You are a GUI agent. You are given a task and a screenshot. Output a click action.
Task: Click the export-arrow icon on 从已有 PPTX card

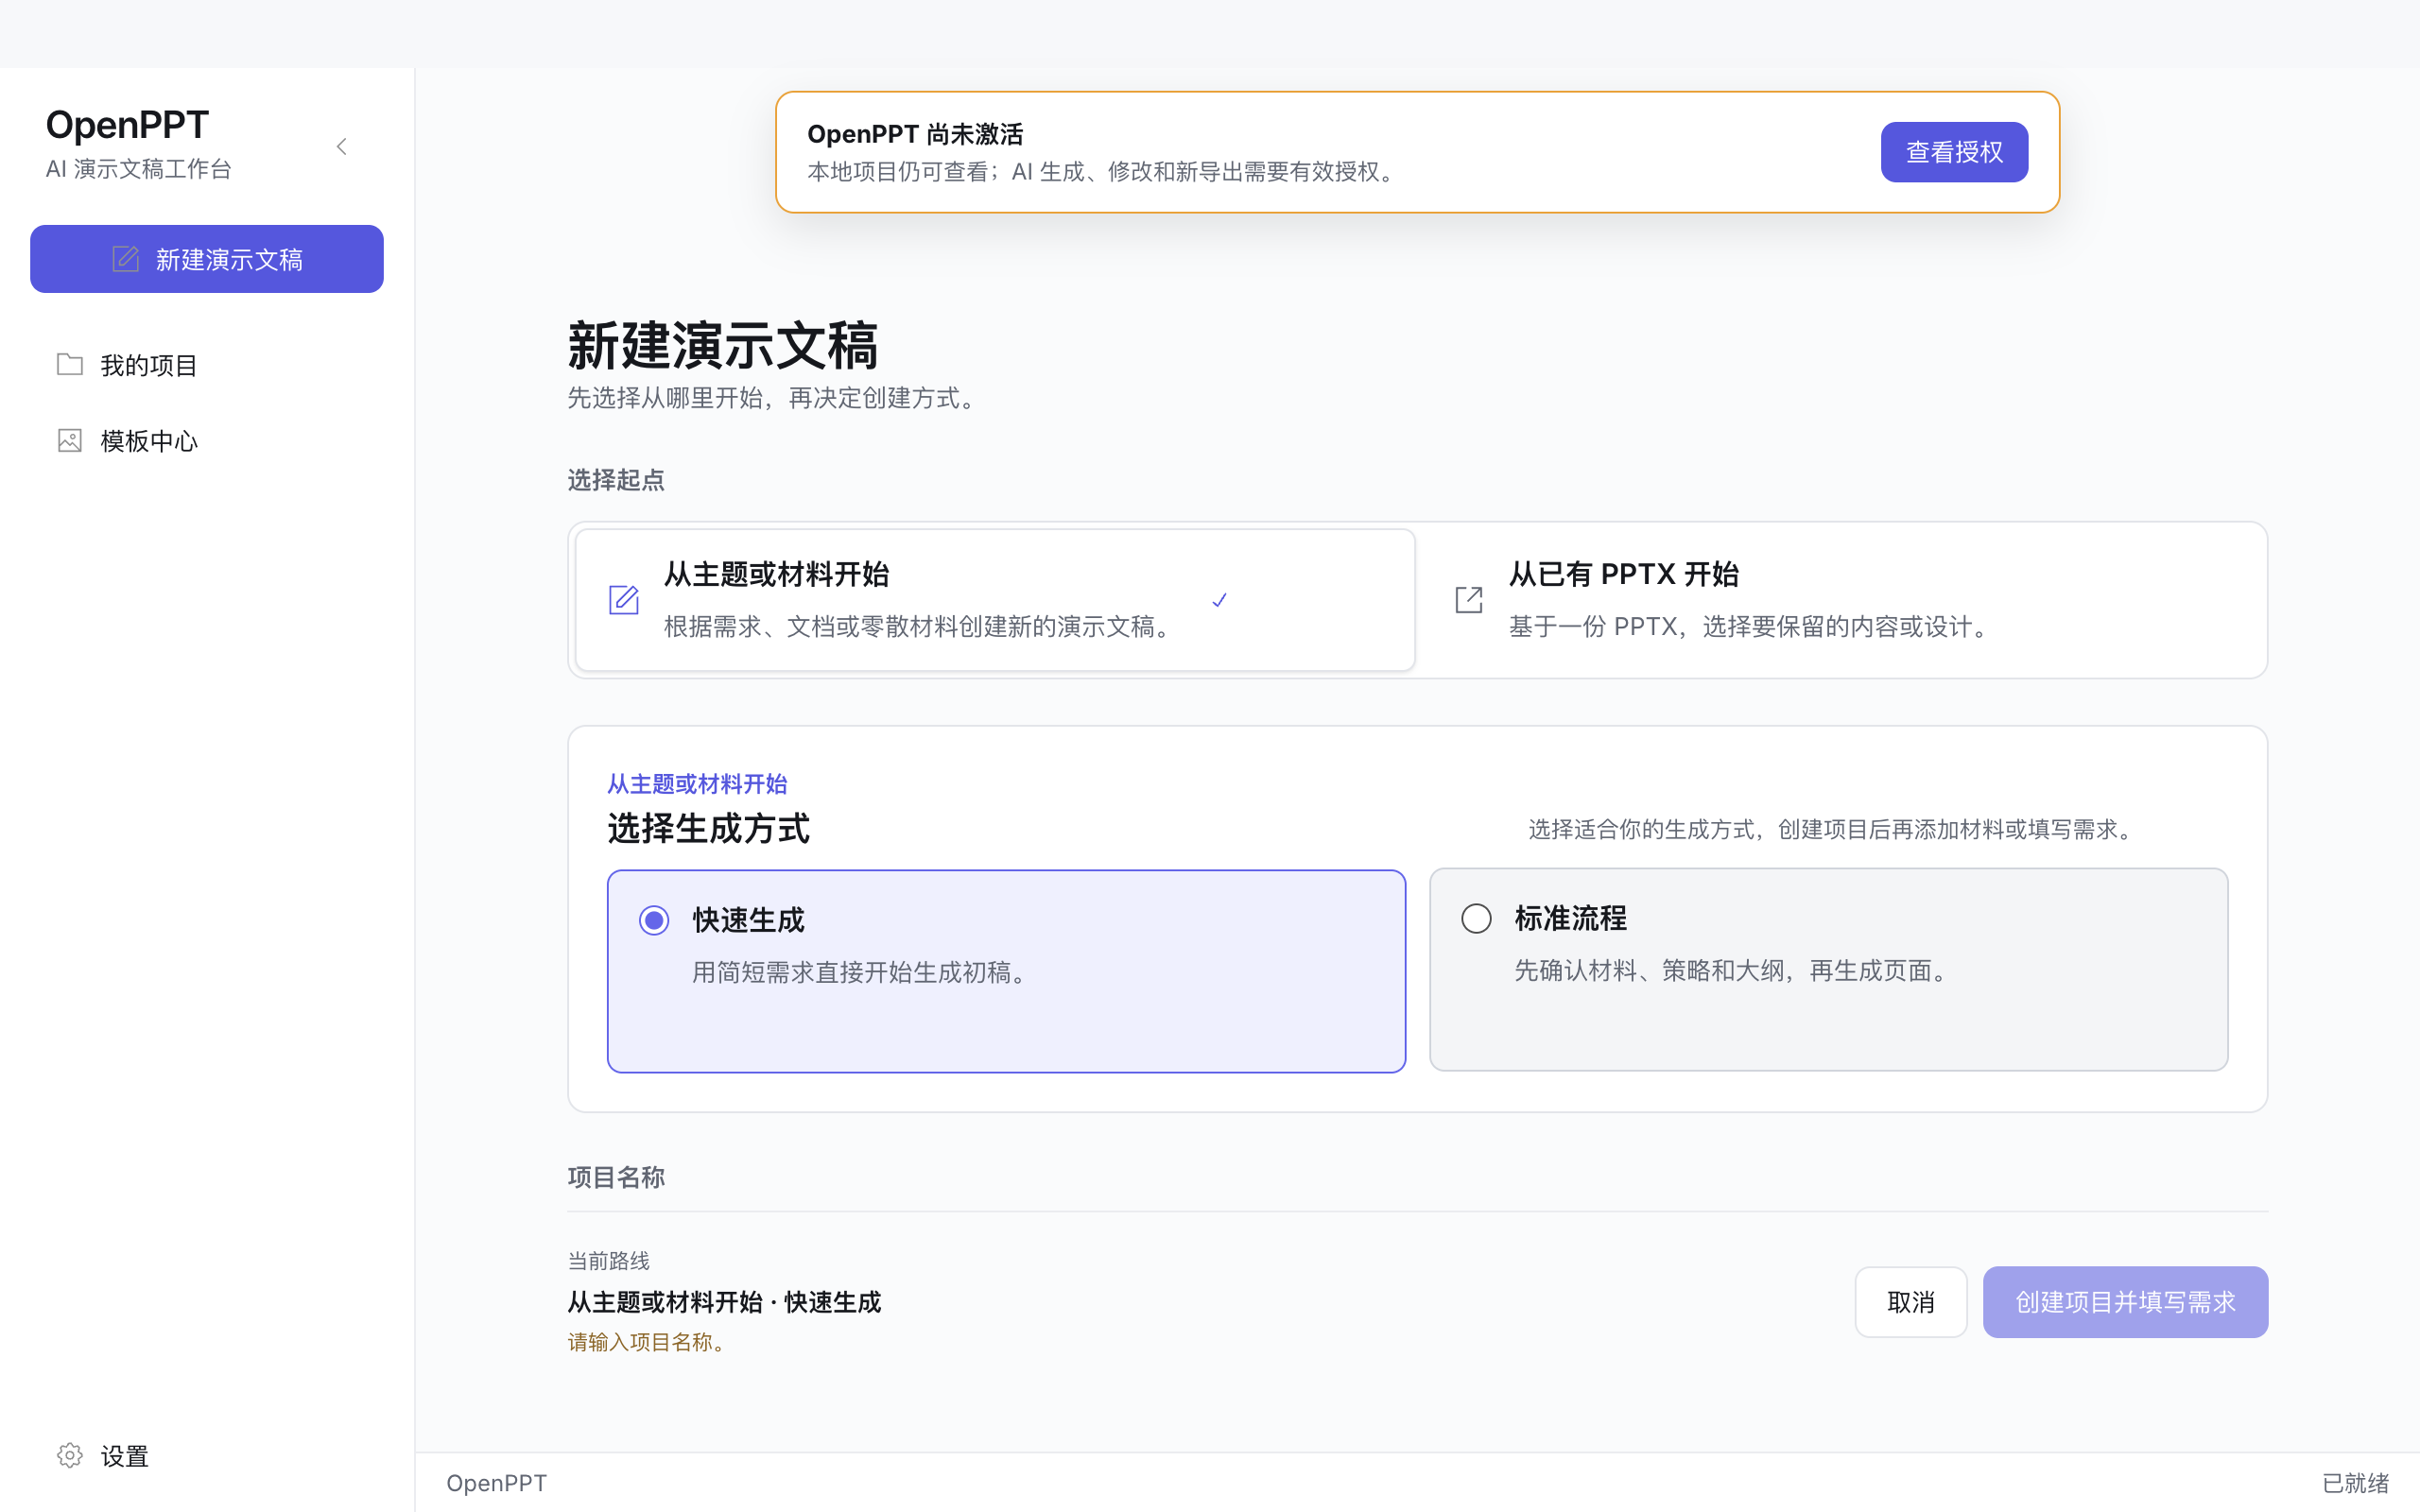tap(1469, 600)
